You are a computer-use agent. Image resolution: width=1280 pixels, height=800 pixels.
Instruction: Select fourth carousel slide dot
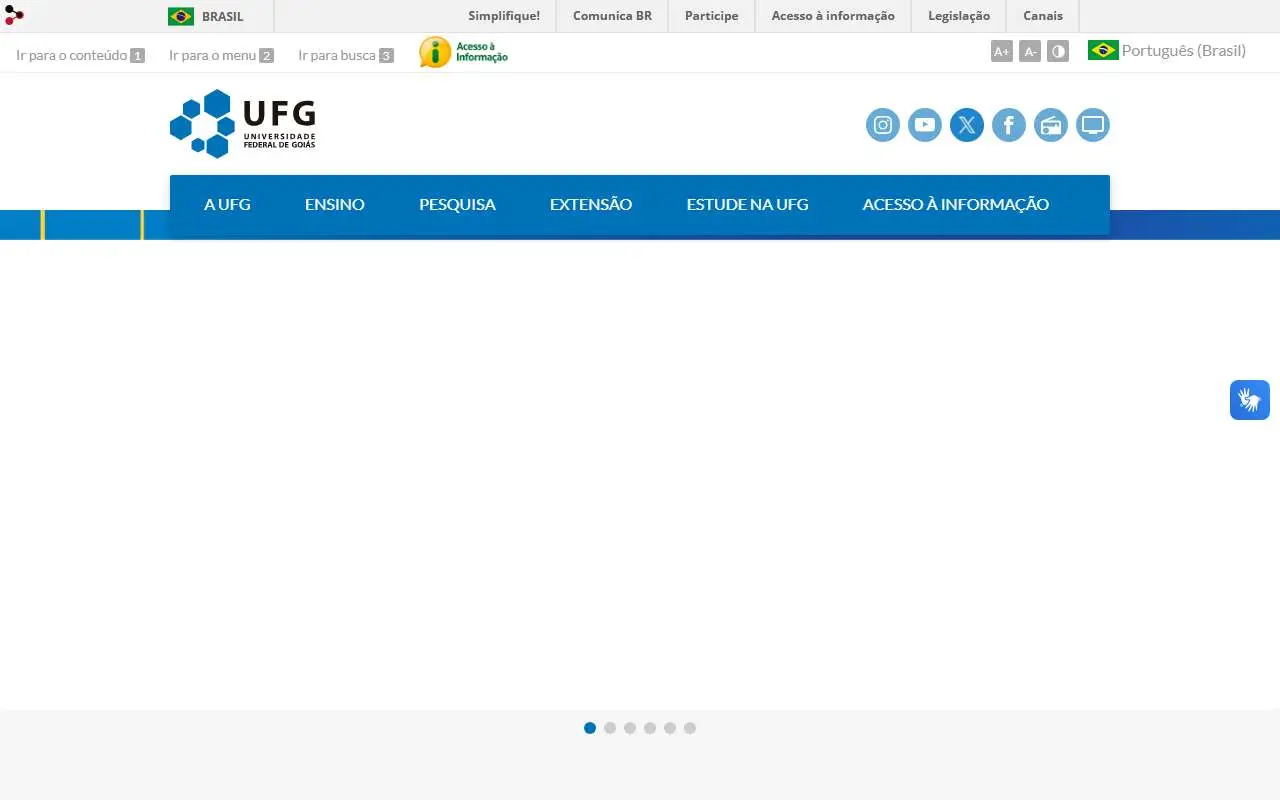(650, 728)
